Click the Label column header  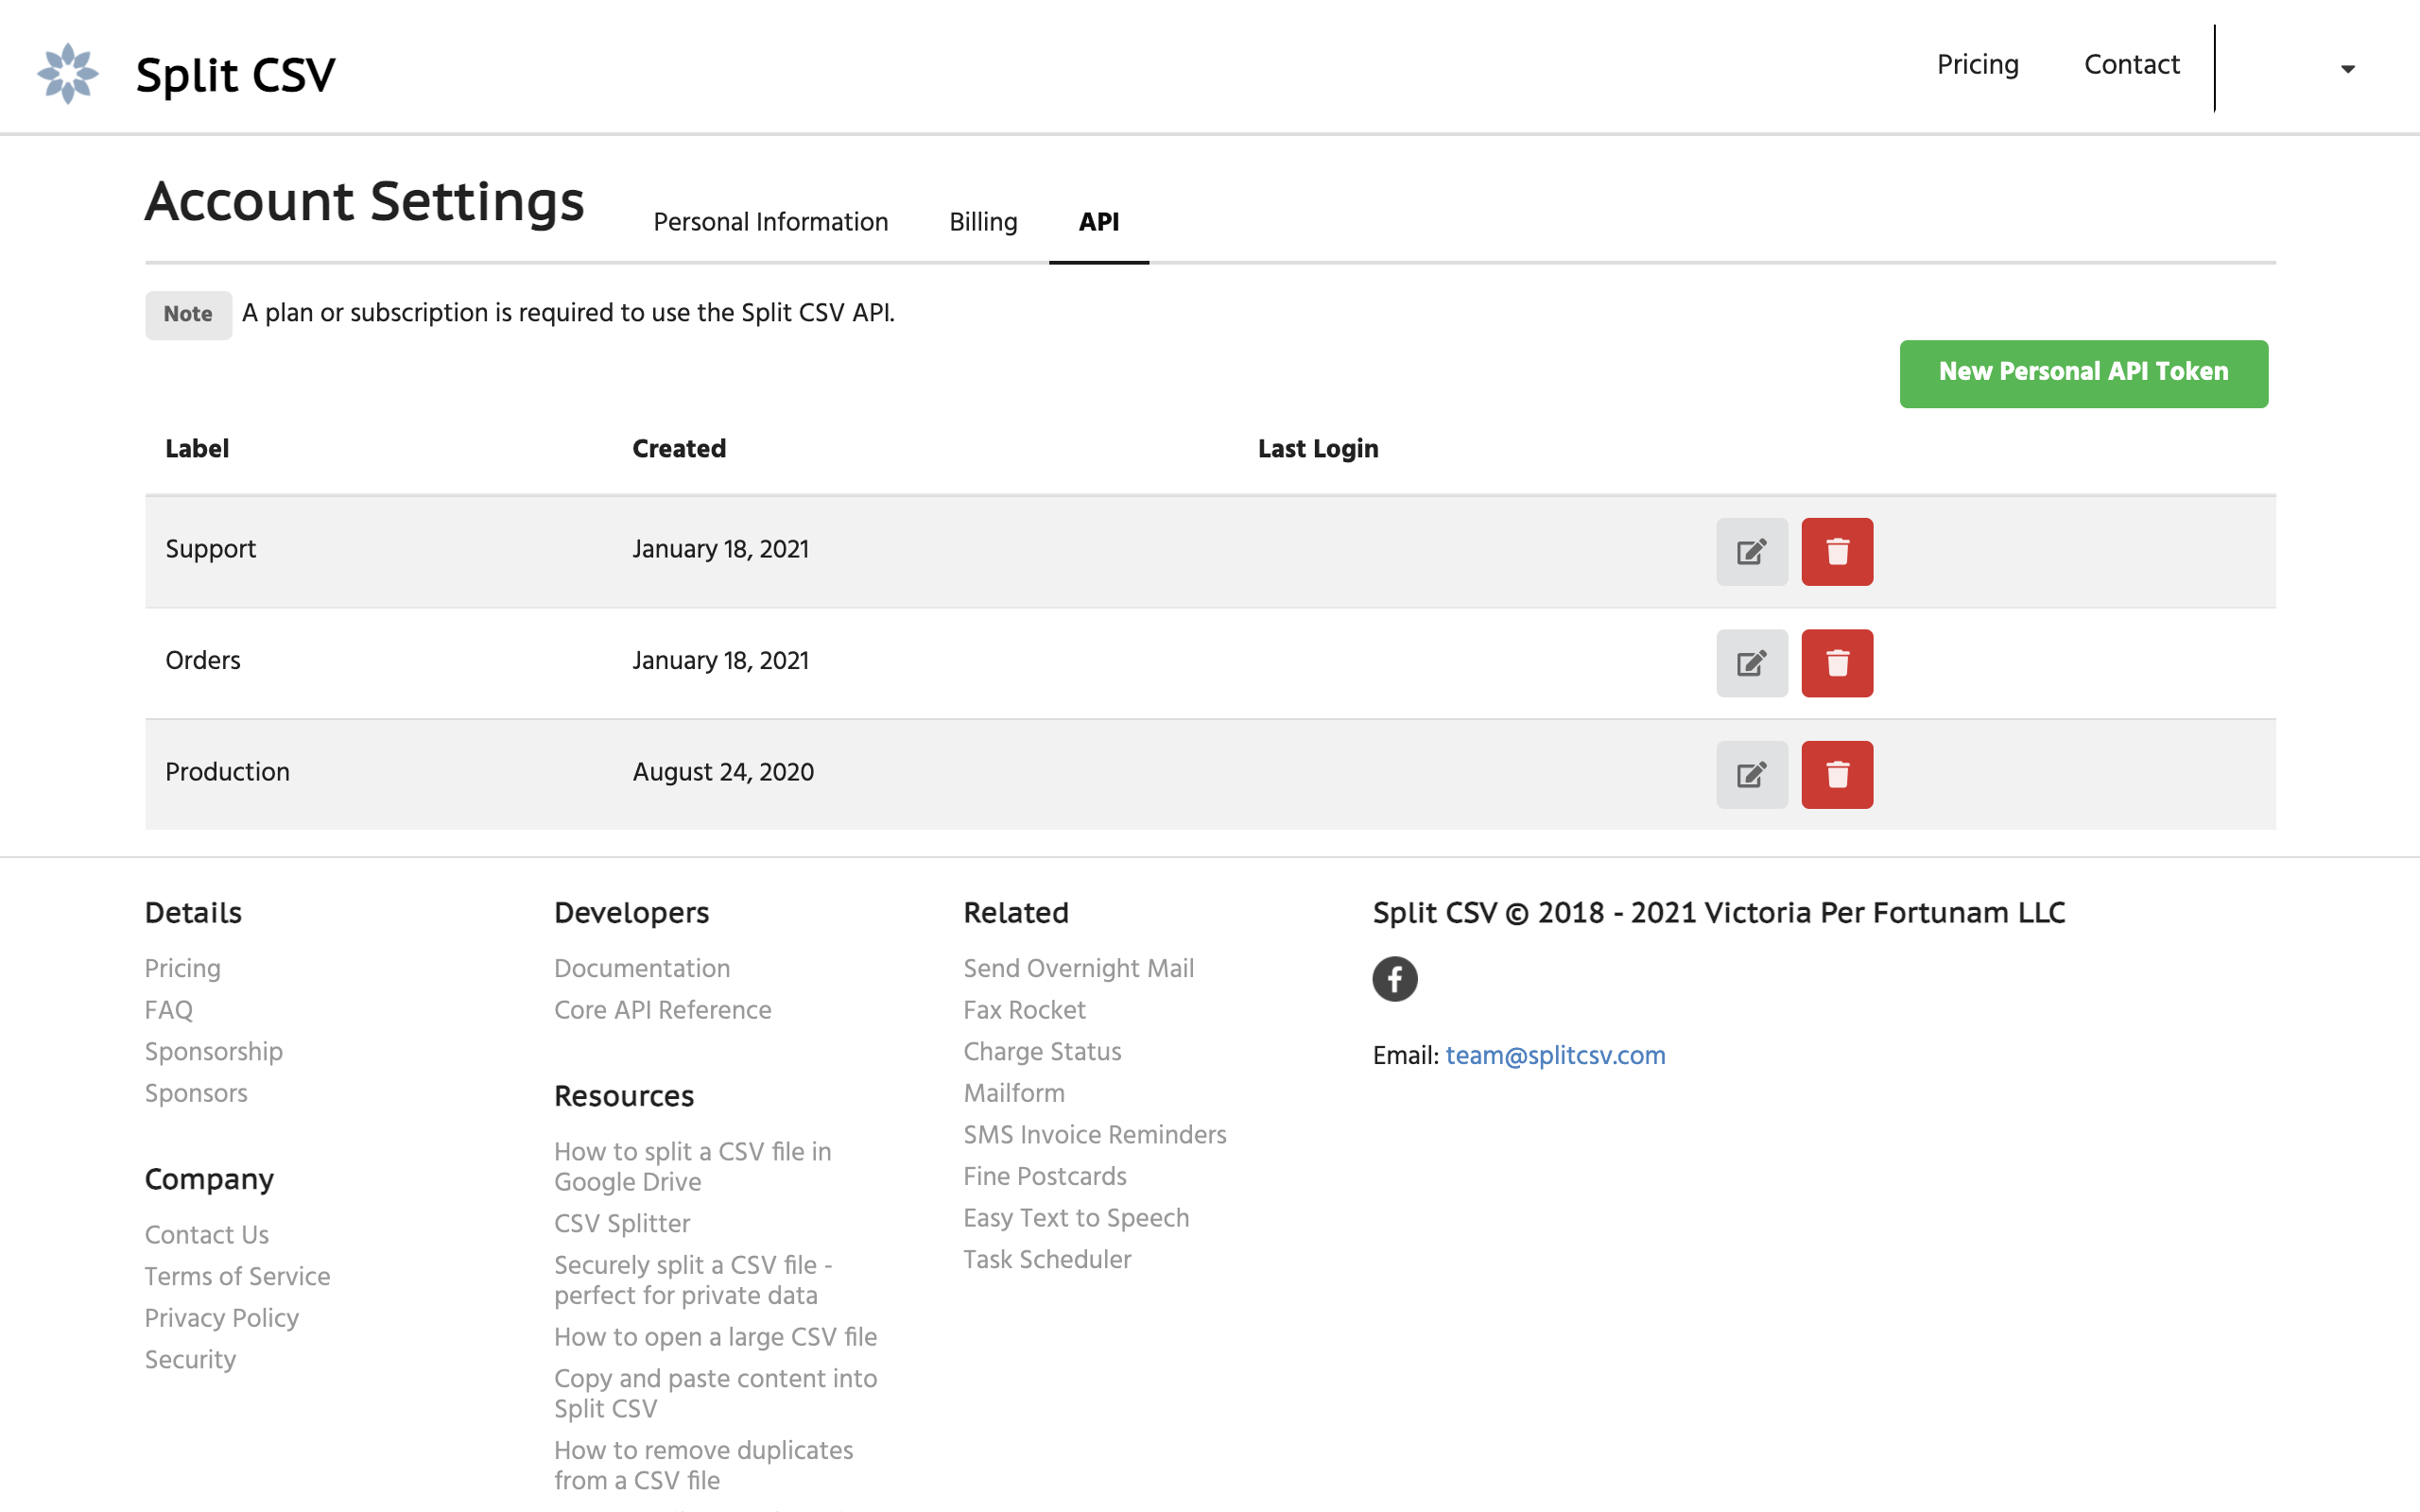click(197, 449)
